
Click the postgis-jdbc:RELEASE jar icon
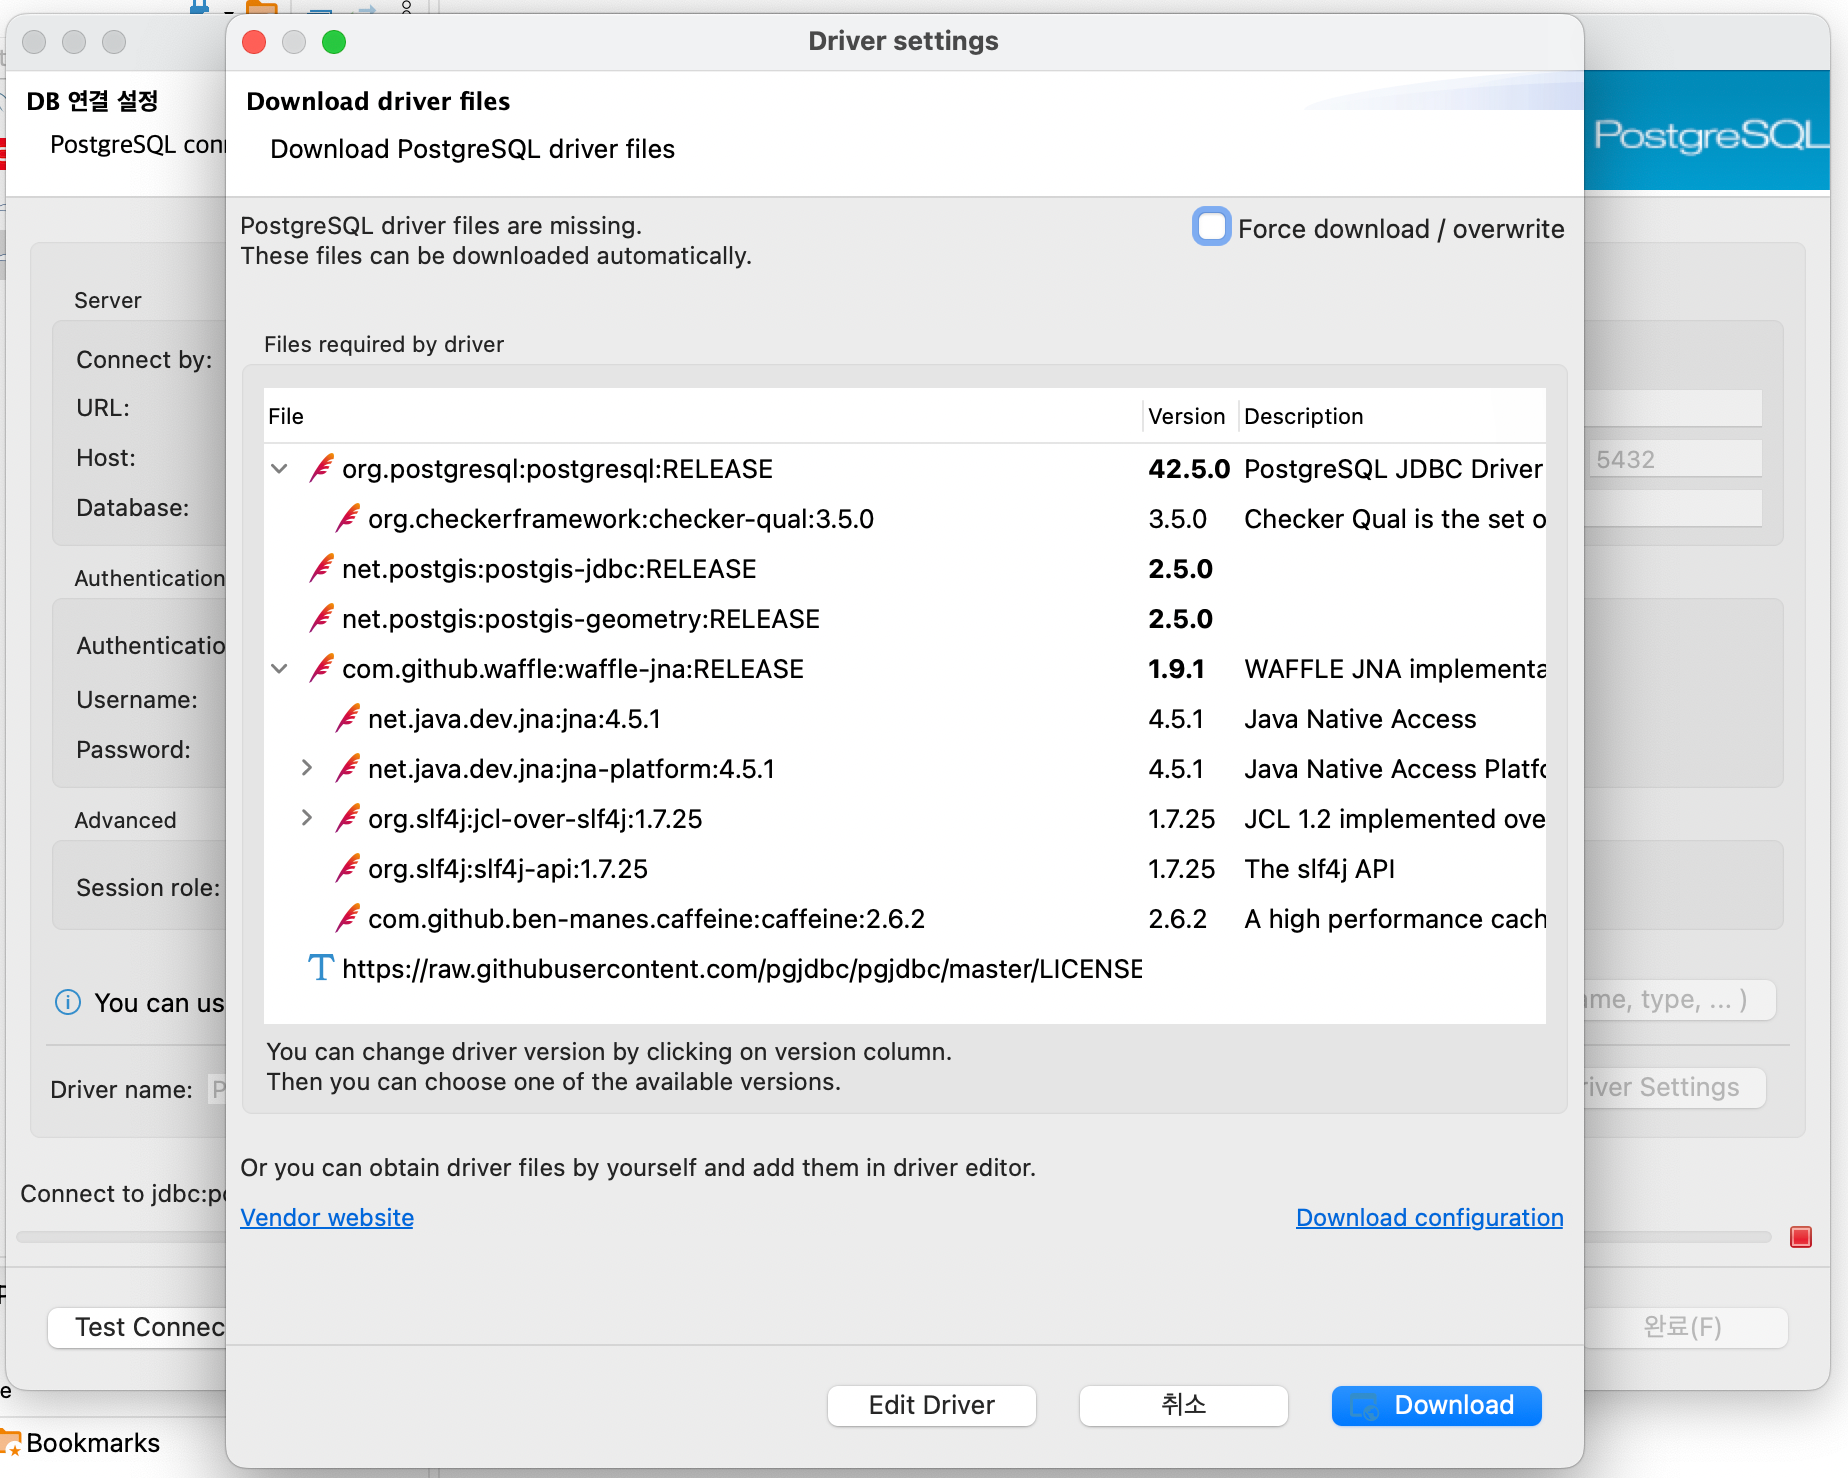(321, 568)
